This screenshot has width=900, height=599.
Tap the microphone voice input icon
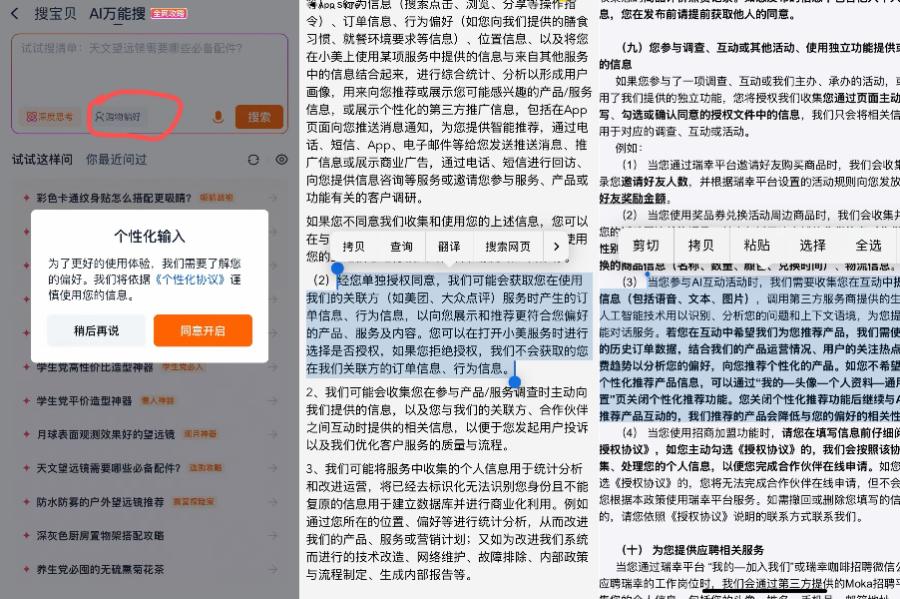[218, 117]
